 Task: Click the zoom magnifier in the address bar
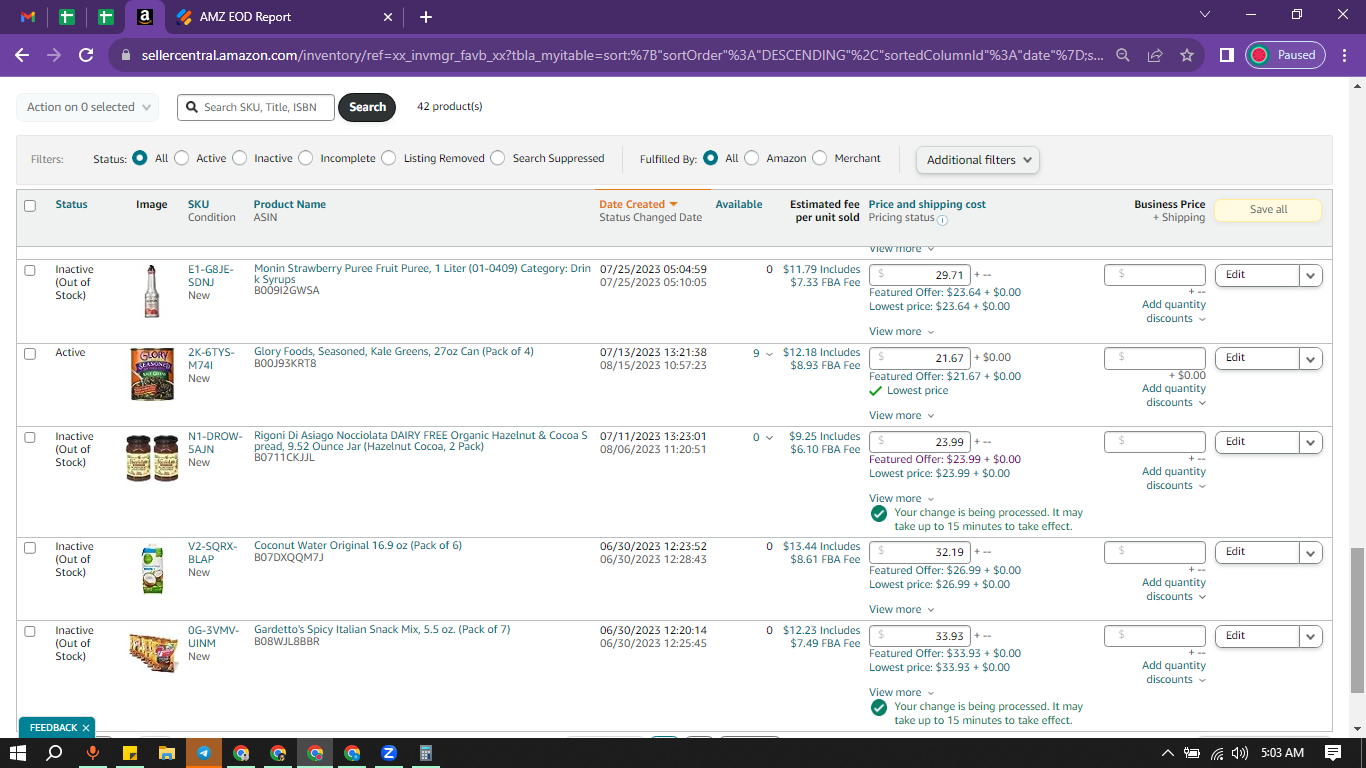coord(1123,55)
